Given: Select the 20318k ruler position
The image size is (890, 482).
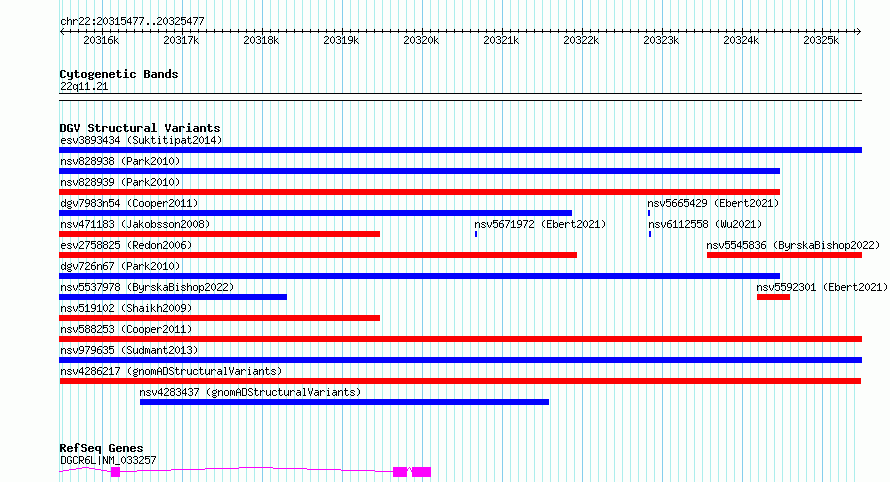Looking at the screenshot, I should tap(261, 40).
